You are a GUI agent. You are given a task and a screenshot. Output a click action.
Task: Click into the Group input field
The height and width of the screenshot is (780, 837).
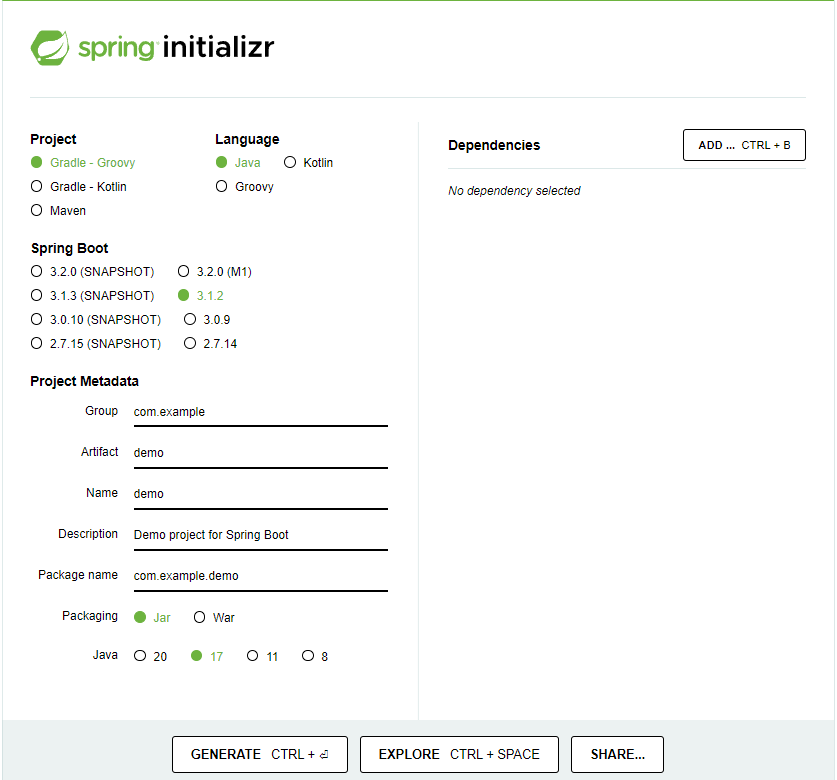tap(260, 412)
